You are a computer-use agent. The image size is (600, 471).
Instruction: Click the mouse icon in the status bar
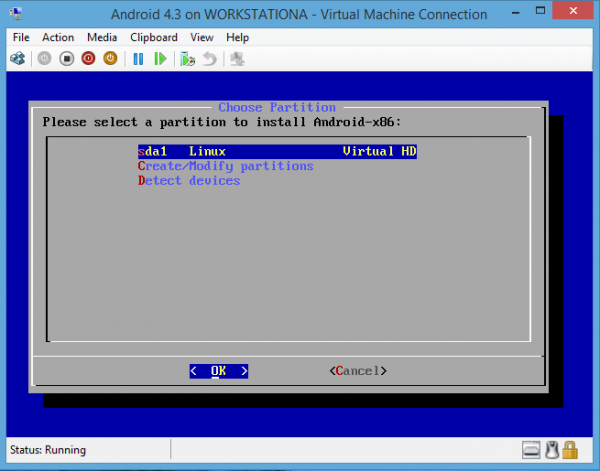(550, 450)
